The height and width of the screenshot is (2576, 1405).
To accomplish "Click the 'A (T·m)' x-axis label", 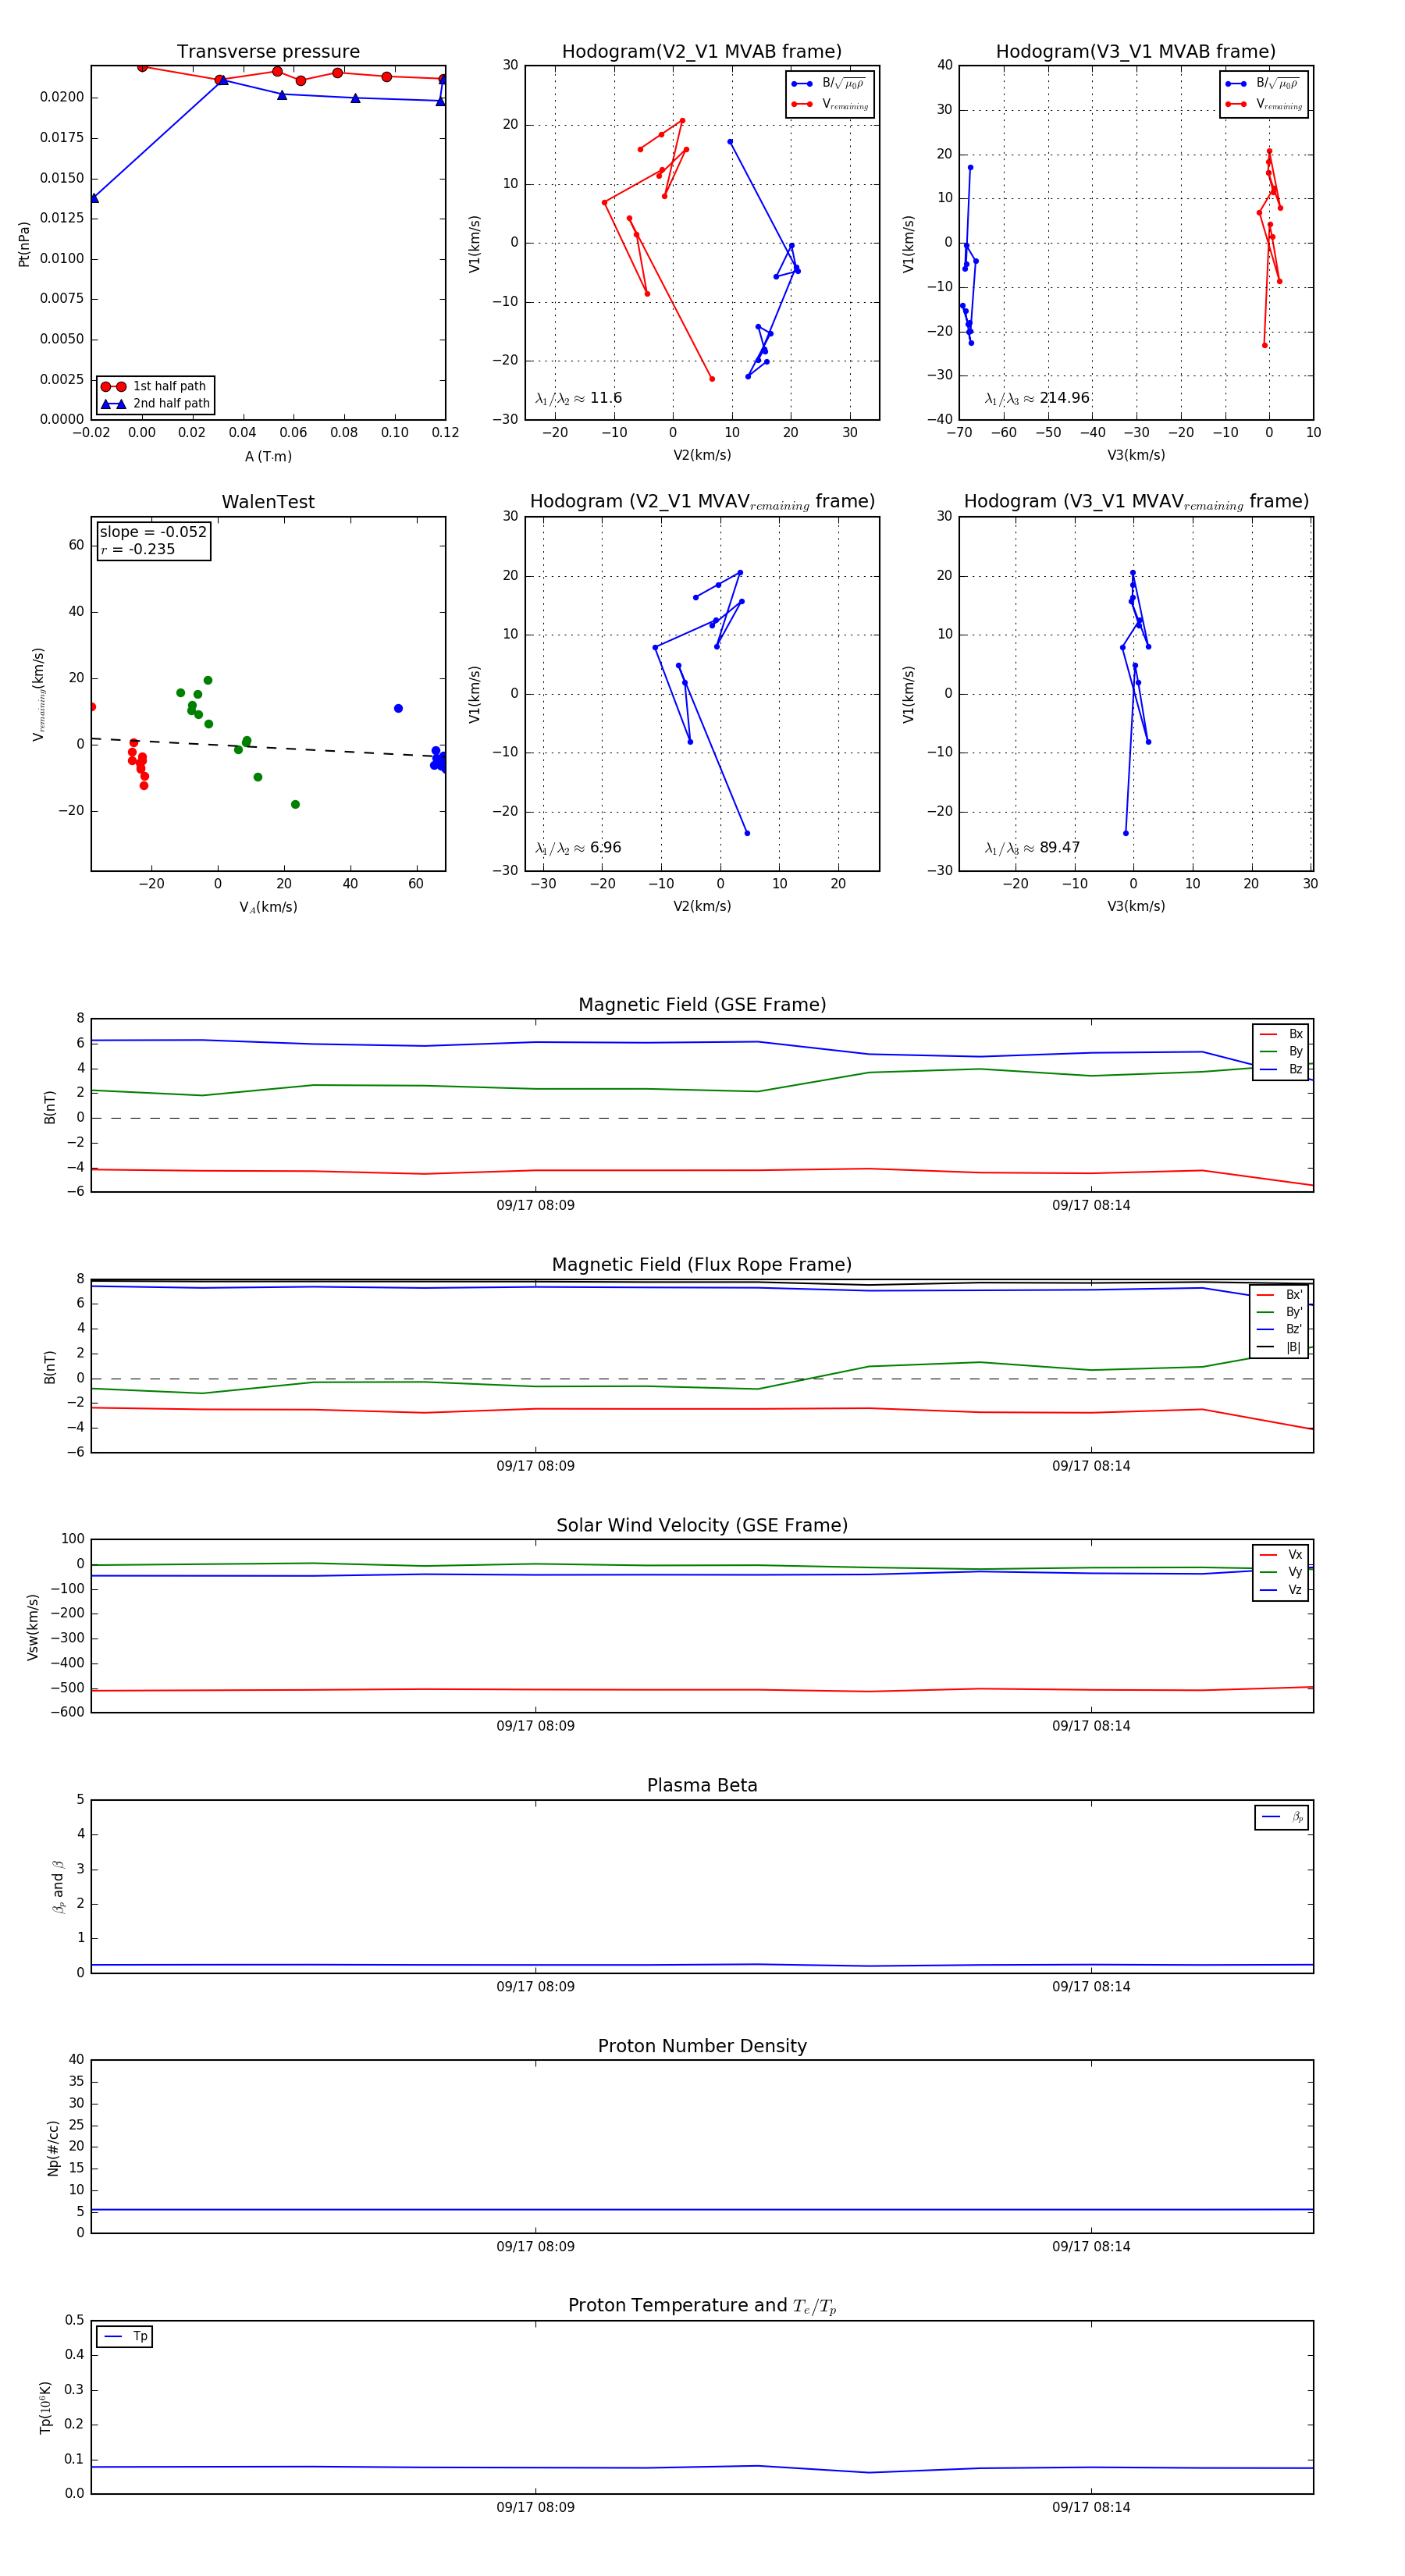I will coord(268,456).
